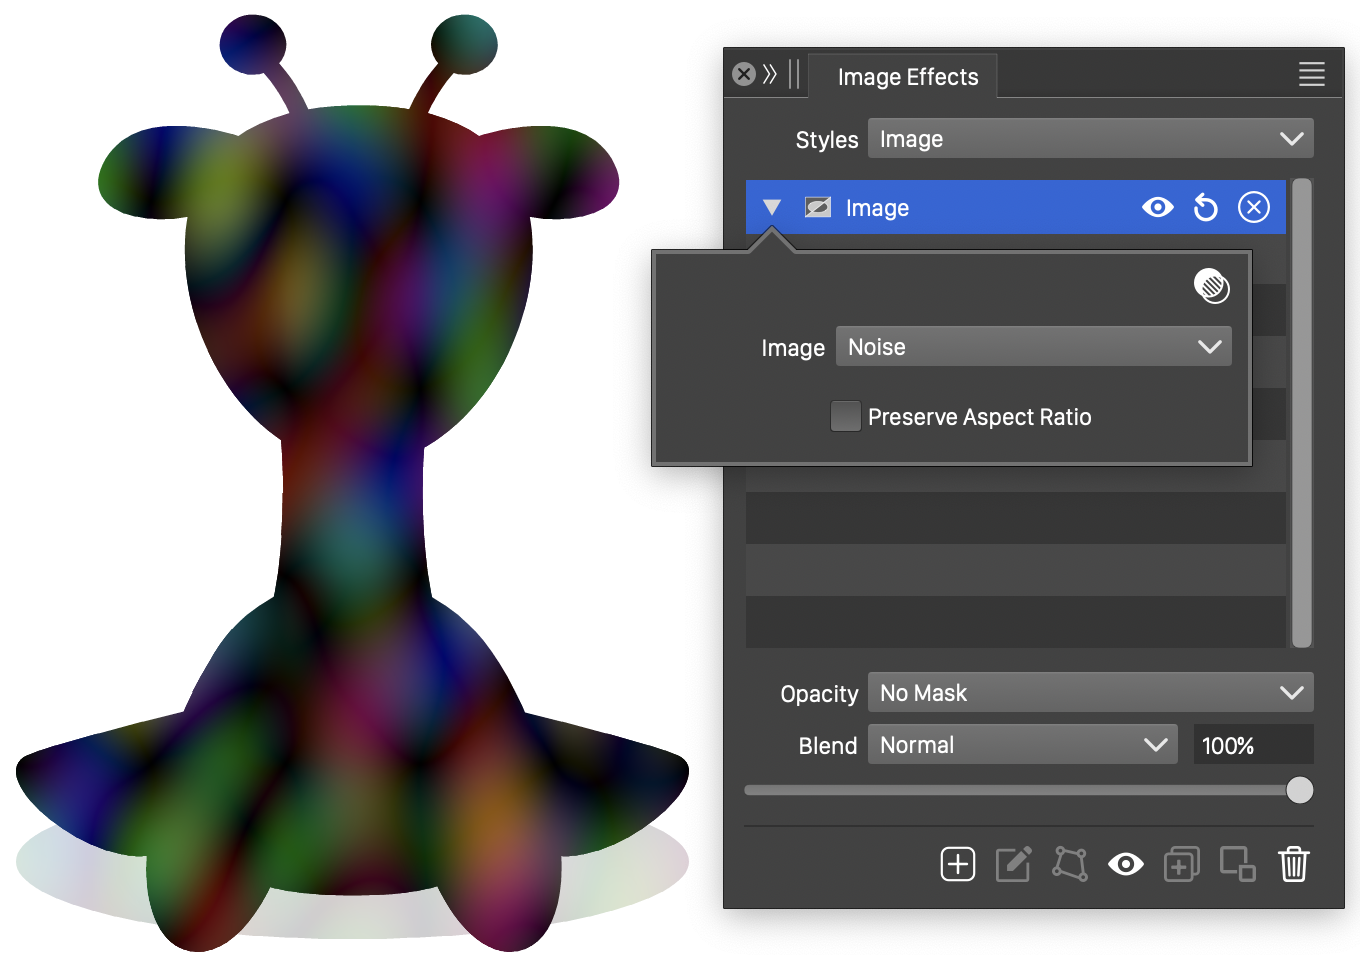Viewport: 1360px width, 974px height.
Task: Delete effect with the trash icon
Action: pos(1293,864)
